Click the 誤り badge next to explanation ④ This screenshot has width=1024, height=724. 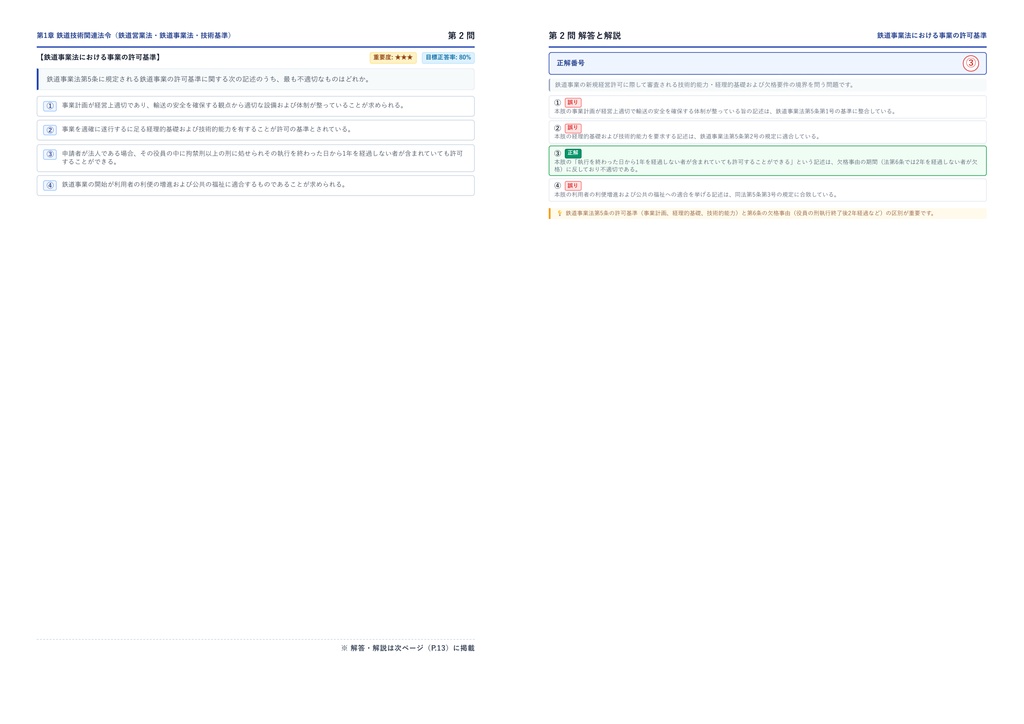pyautogui.click(x=573, y=185)
